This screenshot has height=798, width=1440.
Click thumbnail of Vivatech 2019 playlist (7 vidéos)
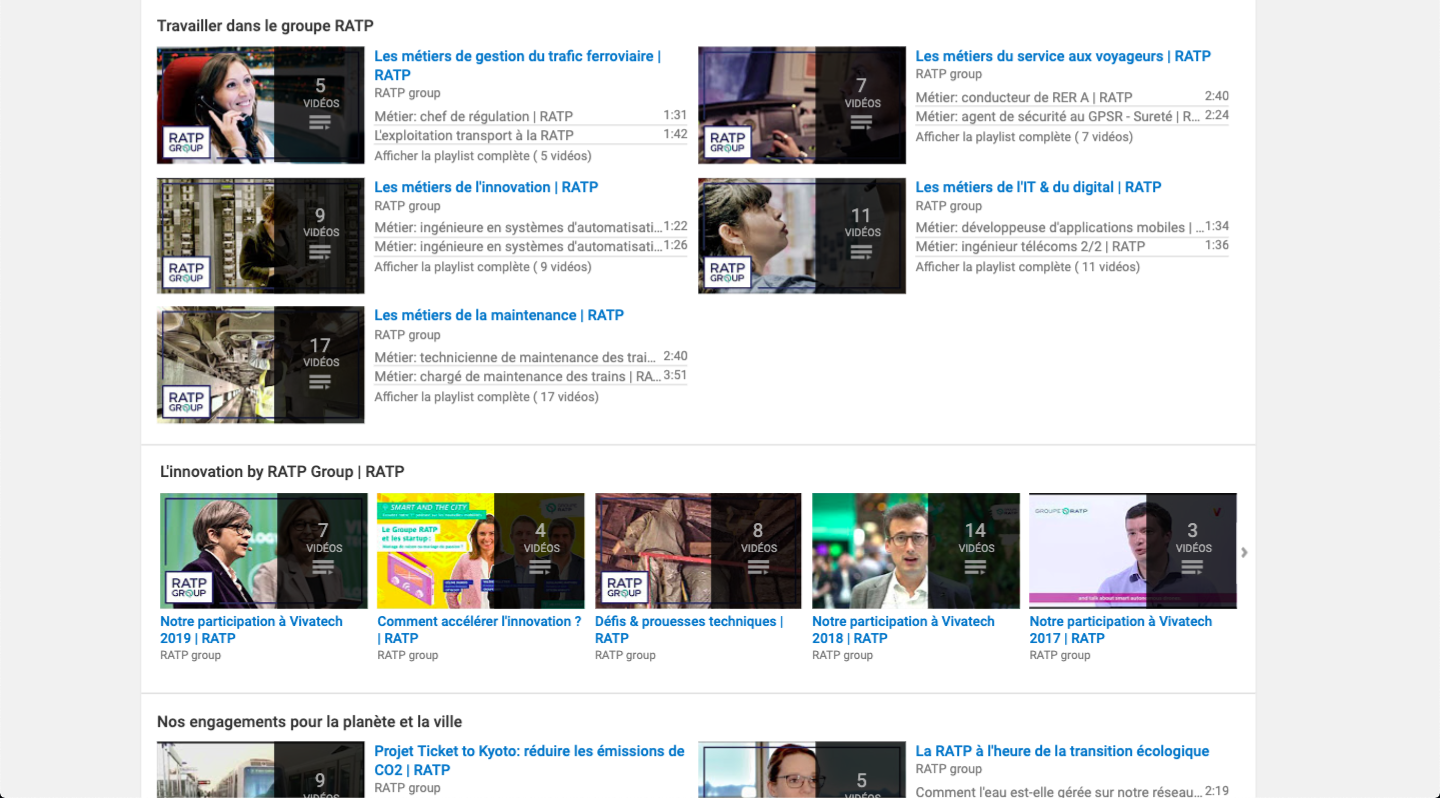(x=264, y=551)
